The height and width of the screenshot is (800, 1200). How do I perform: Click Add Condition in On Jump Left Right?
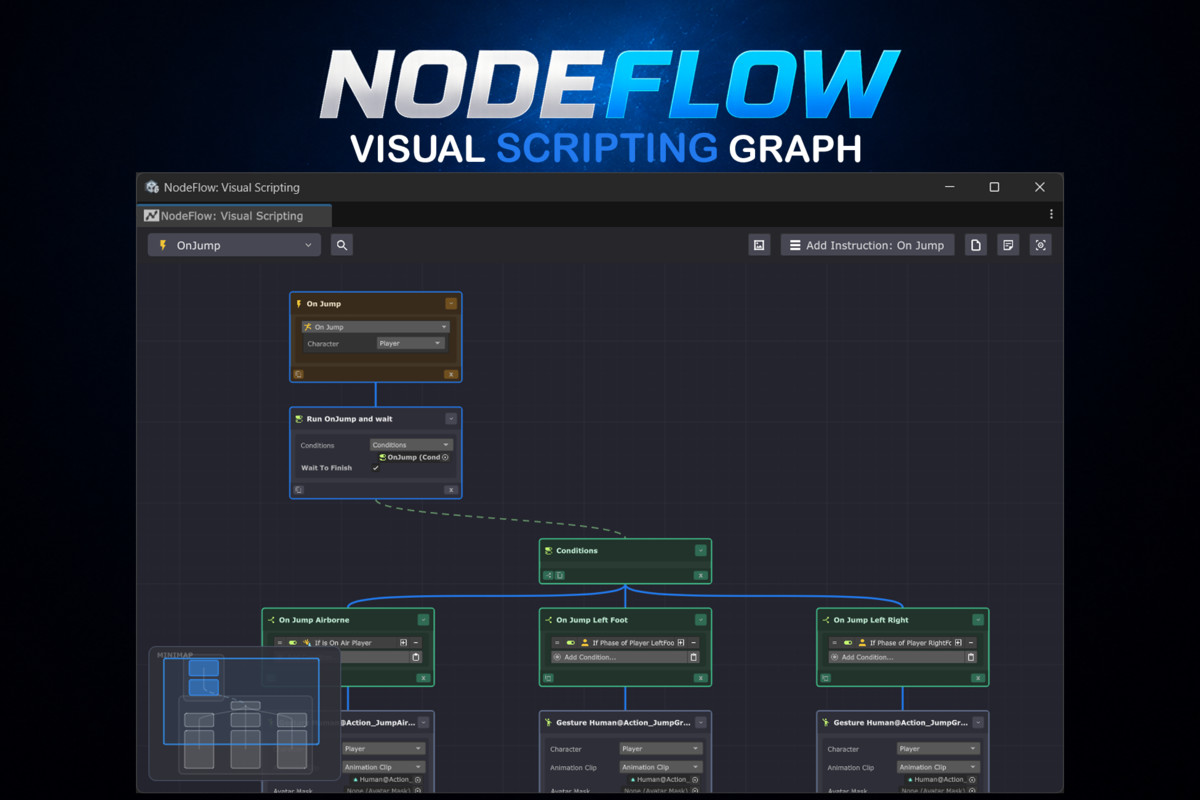tap(896, 657)
